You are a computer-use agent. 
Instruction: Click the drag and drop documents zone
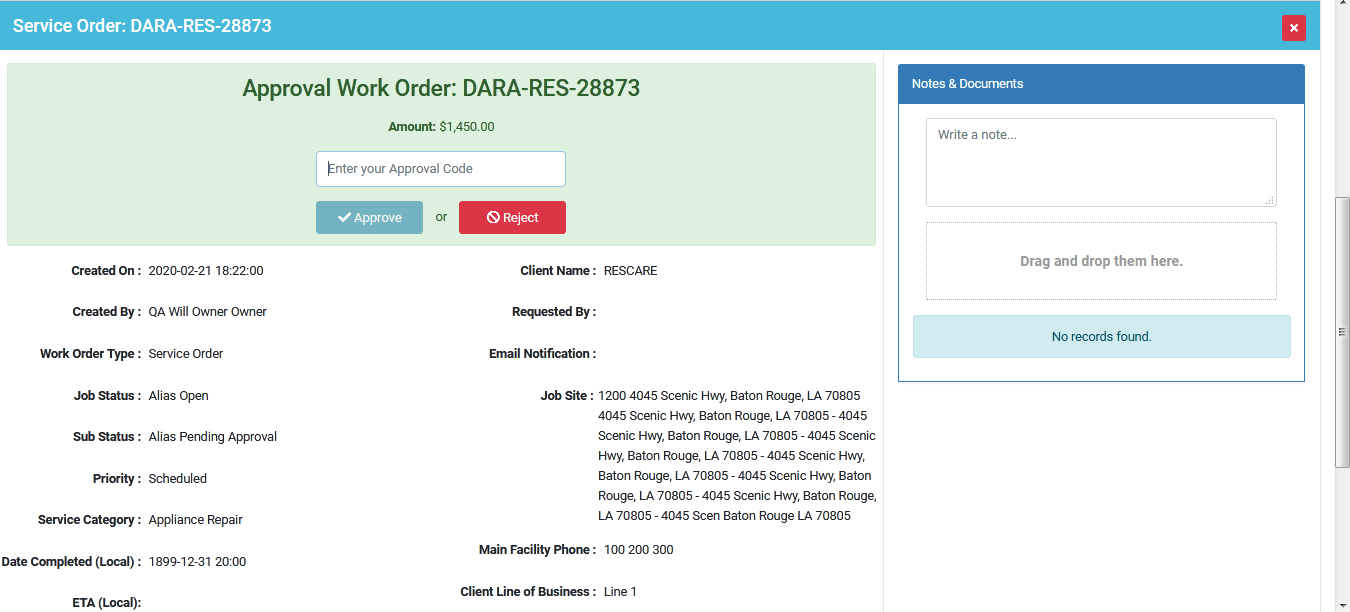1101,261
